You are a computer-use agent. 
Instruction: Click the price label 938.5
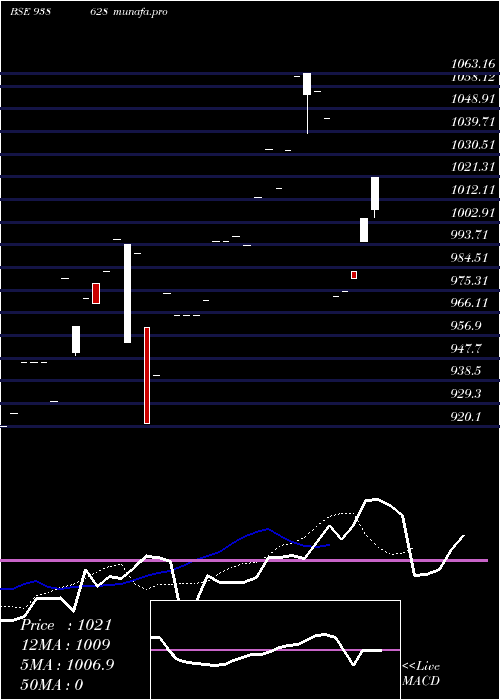pyautogui.click(x=467, y=371)
